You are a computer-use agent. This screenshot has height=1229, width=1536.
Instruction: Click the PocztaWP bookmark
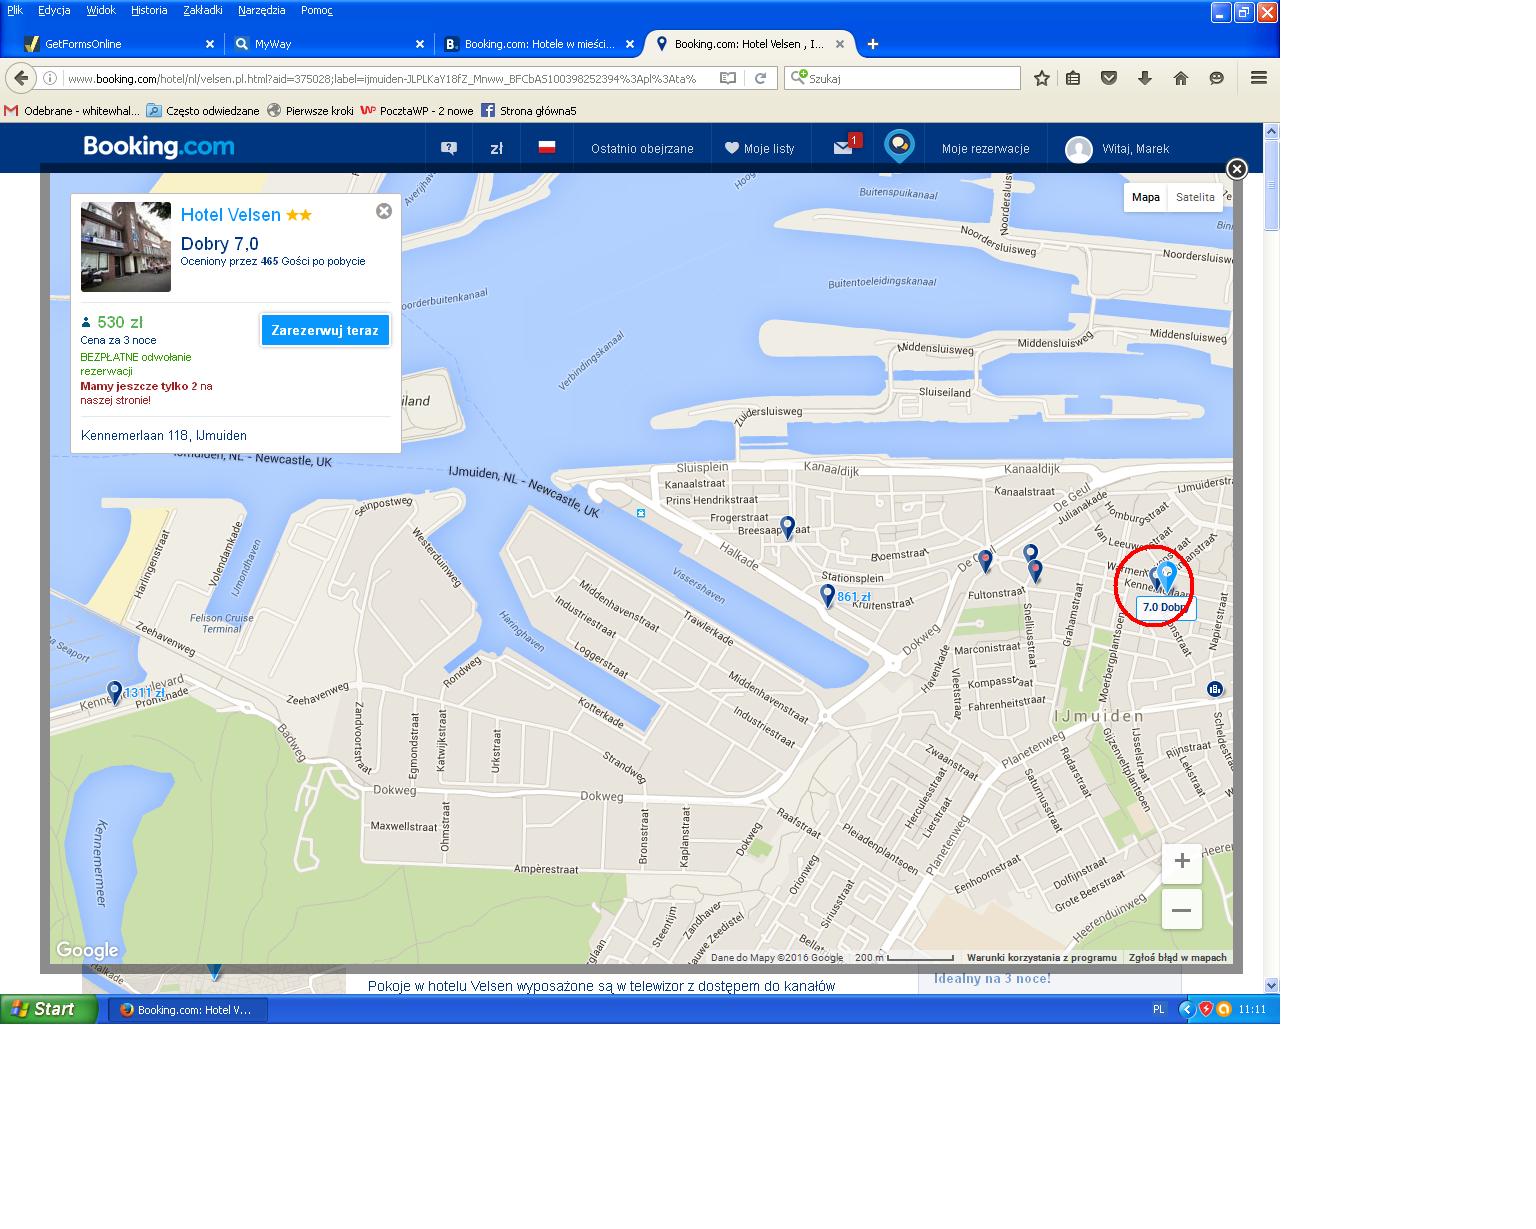click(x=417, y=111)
